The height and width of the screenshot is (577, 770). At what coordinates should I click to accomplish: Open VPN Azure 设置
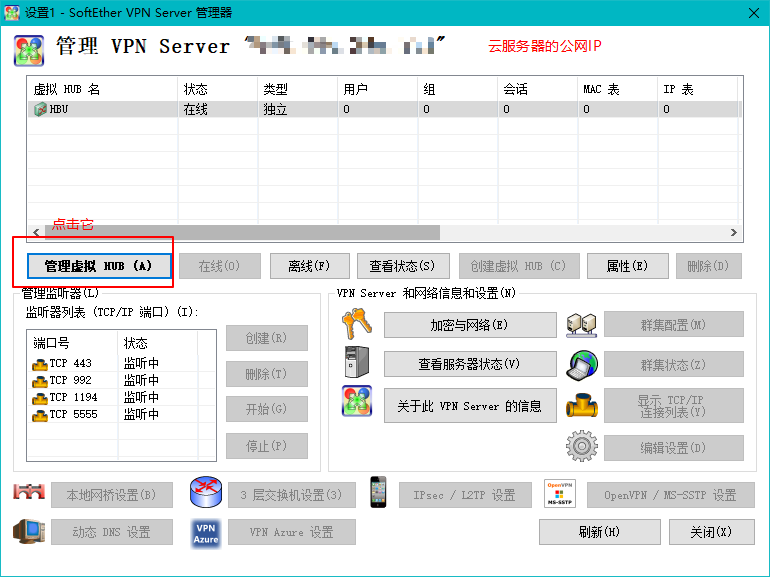[x=292, y=532]
